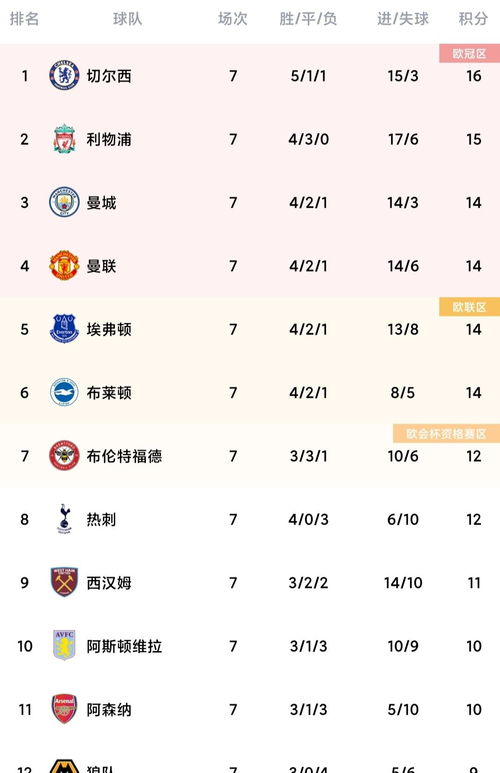Select the Manchester City badge
Viewport: 500px width, 773px height.
[64, 202]
